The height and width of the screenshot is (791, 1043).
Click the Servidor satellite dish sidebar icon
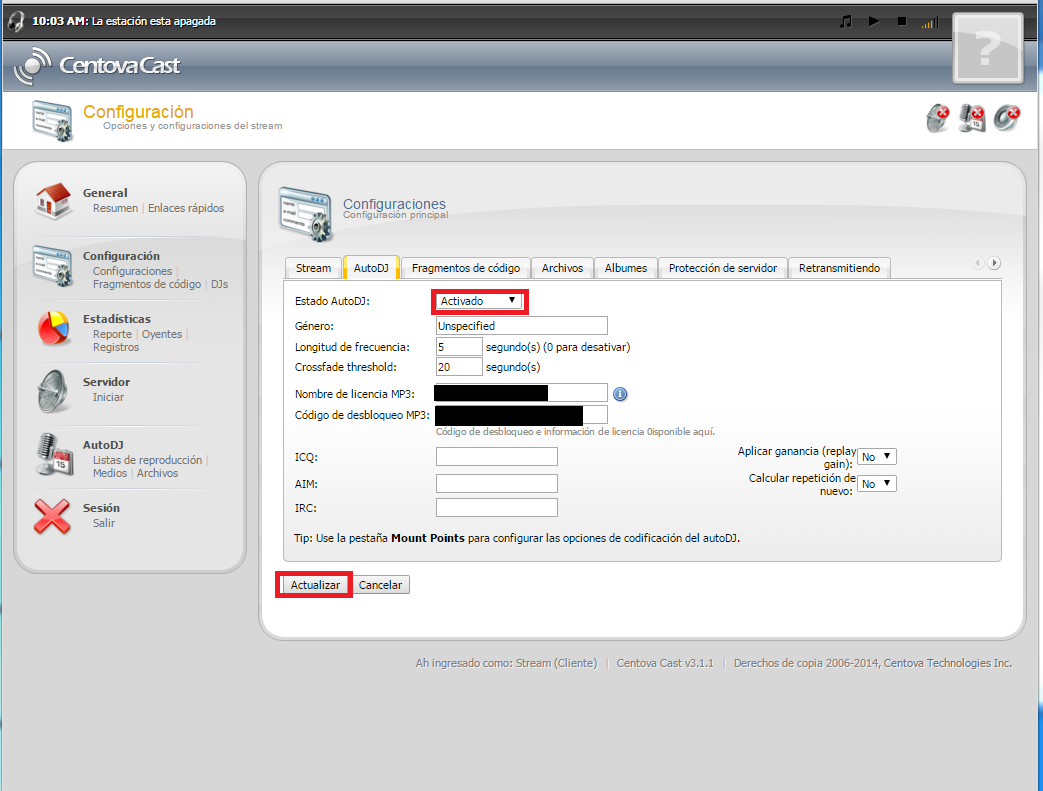click(x=53, y=391)
